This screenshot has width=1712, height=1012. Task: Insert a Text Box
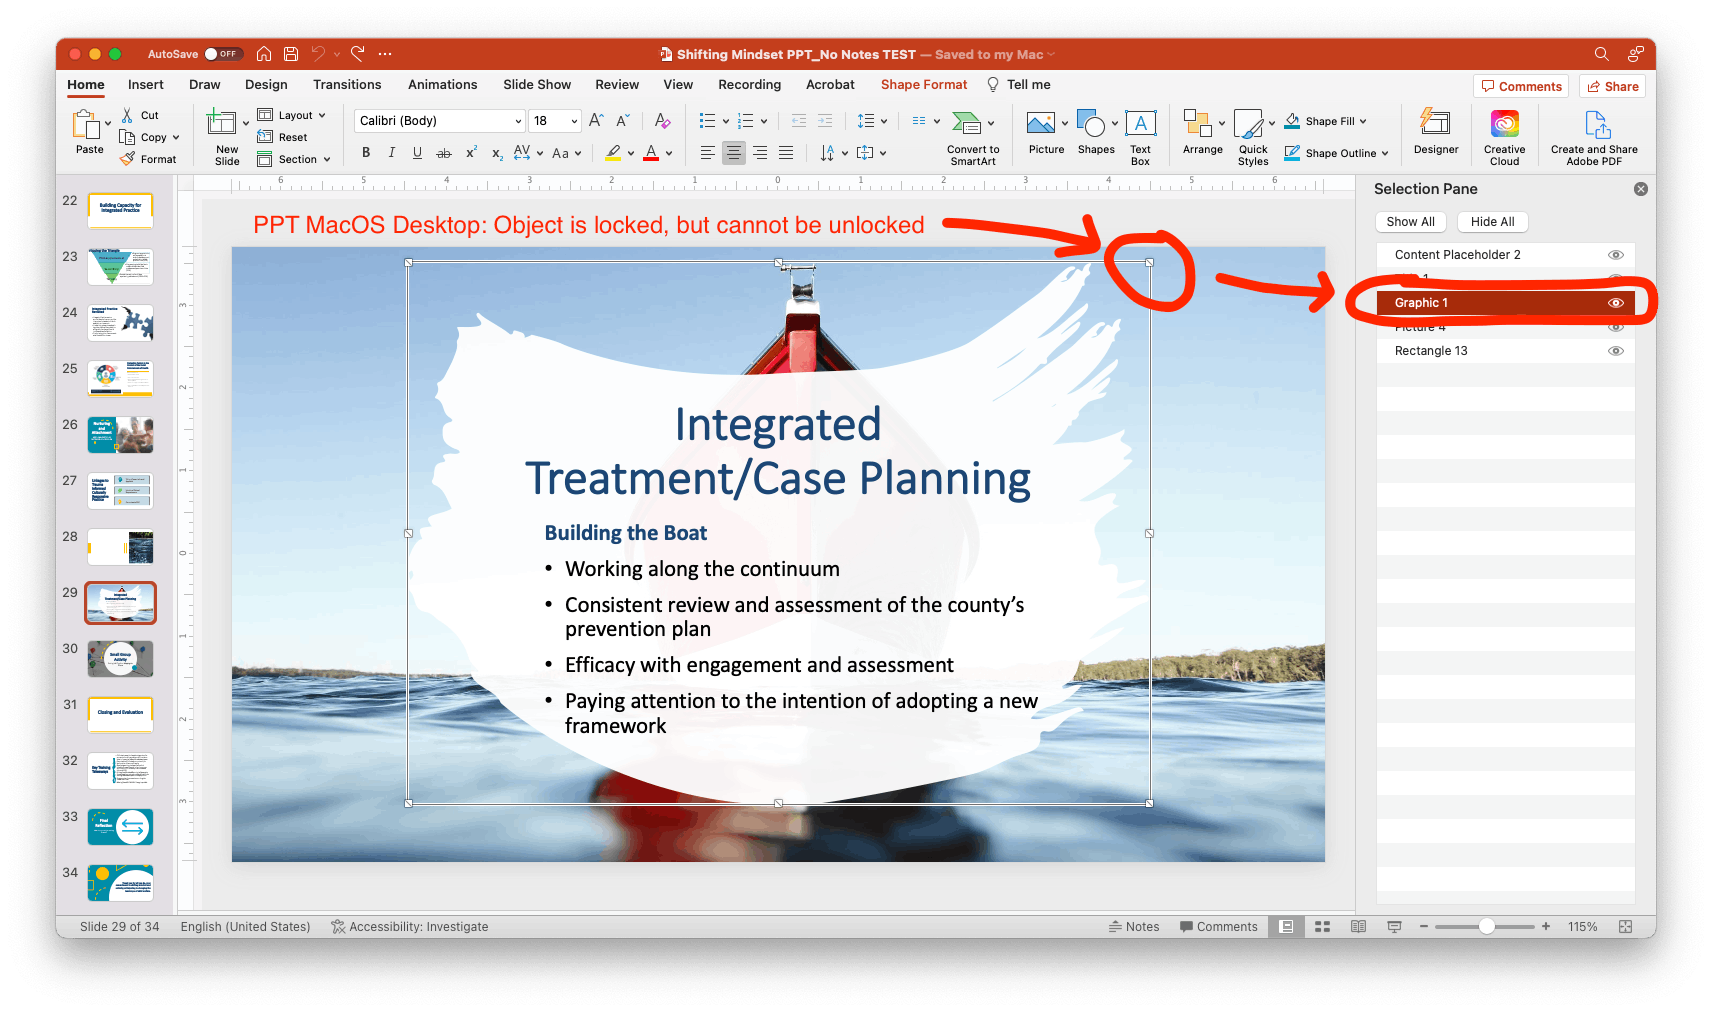[1140, 130]
